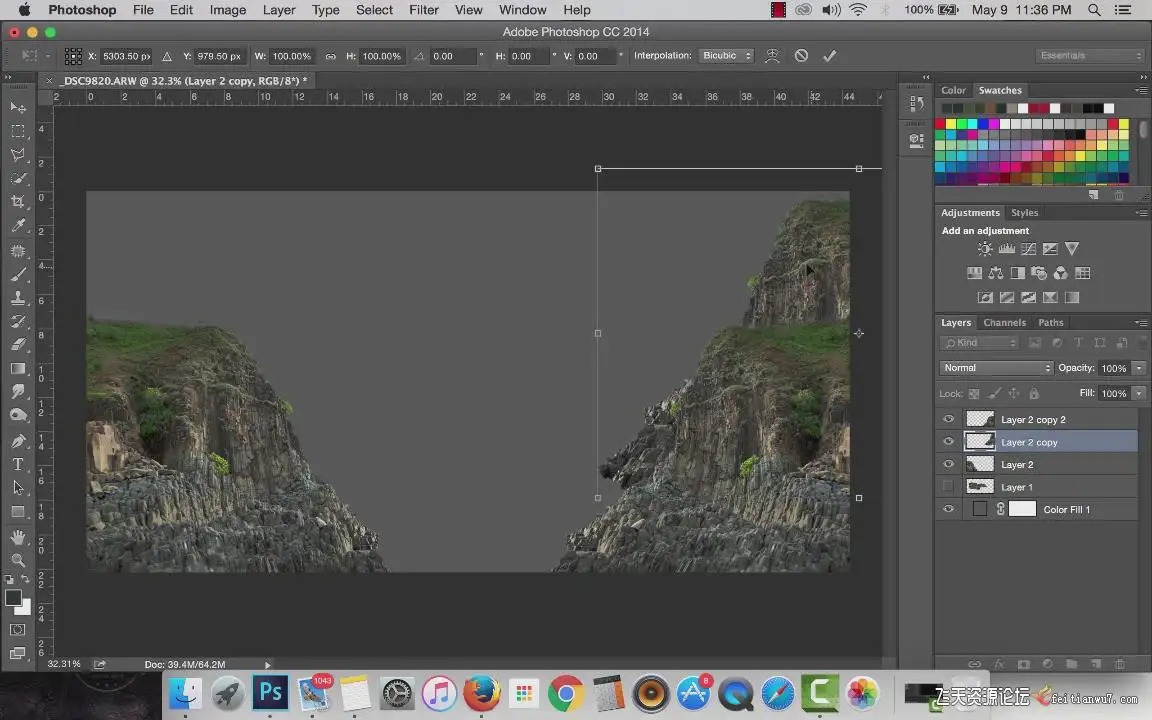Toggle visibility of Color Fill 1 layer
1152x720 pixels.
(x=948, y=510)
